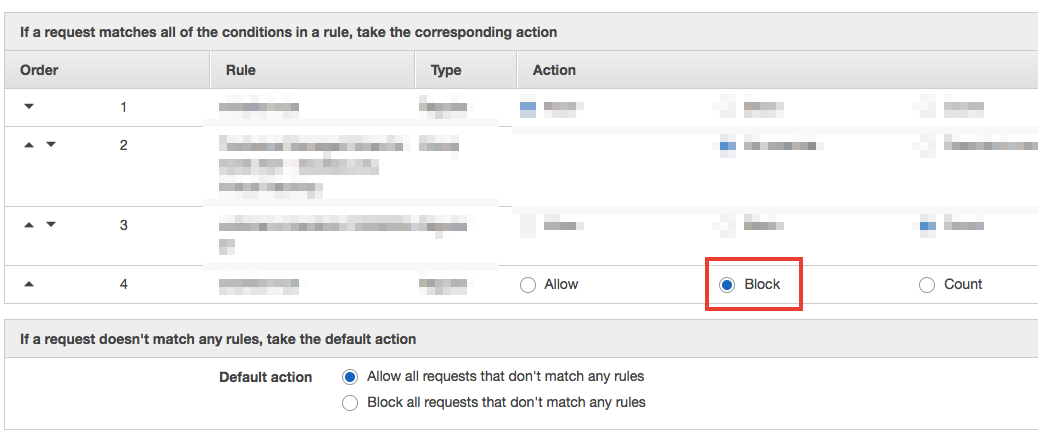Select the Block radio for rule 3
This screenshot has width=1038, height=440.
click(728, 226)
